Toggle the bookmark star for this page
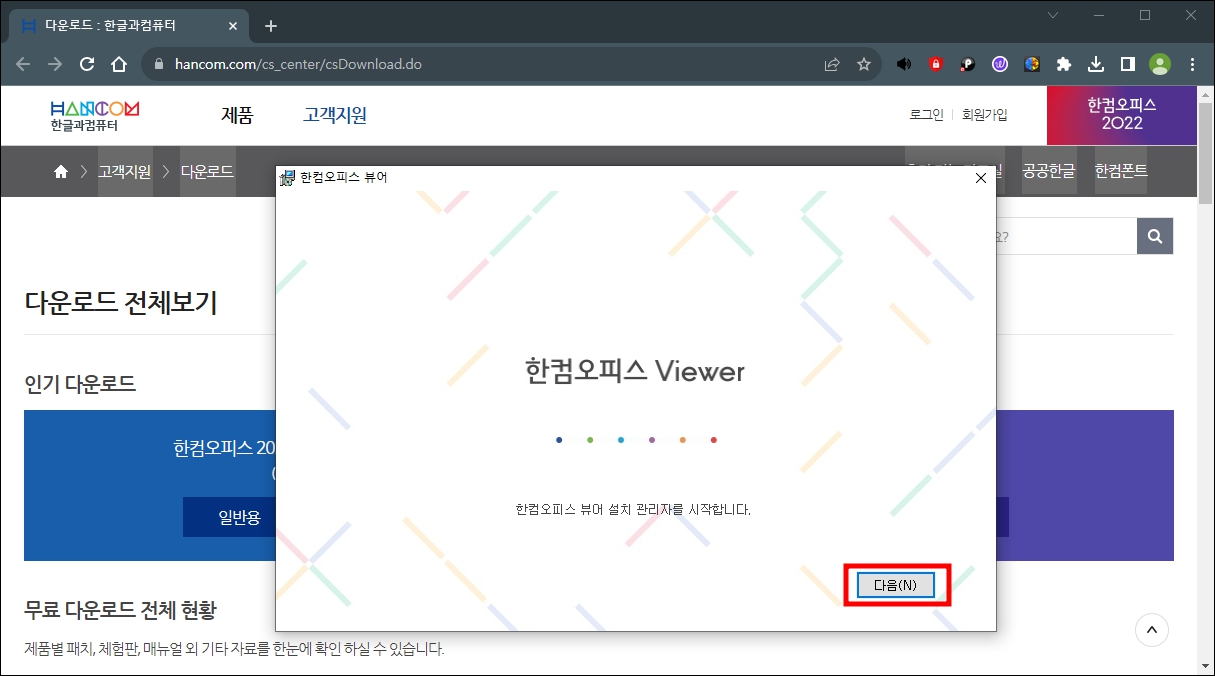1215x676 pixels. pyautogui.click(x=864, y=63)
